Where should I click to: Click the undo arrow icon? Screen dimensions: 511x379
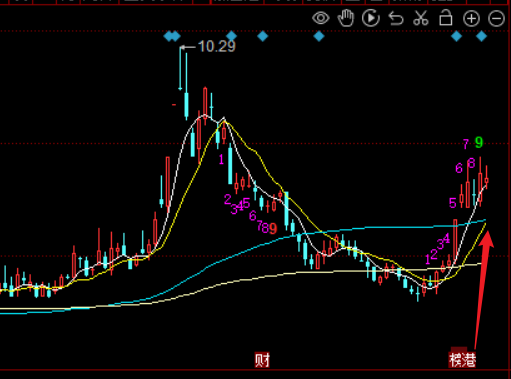coord(396,18)
